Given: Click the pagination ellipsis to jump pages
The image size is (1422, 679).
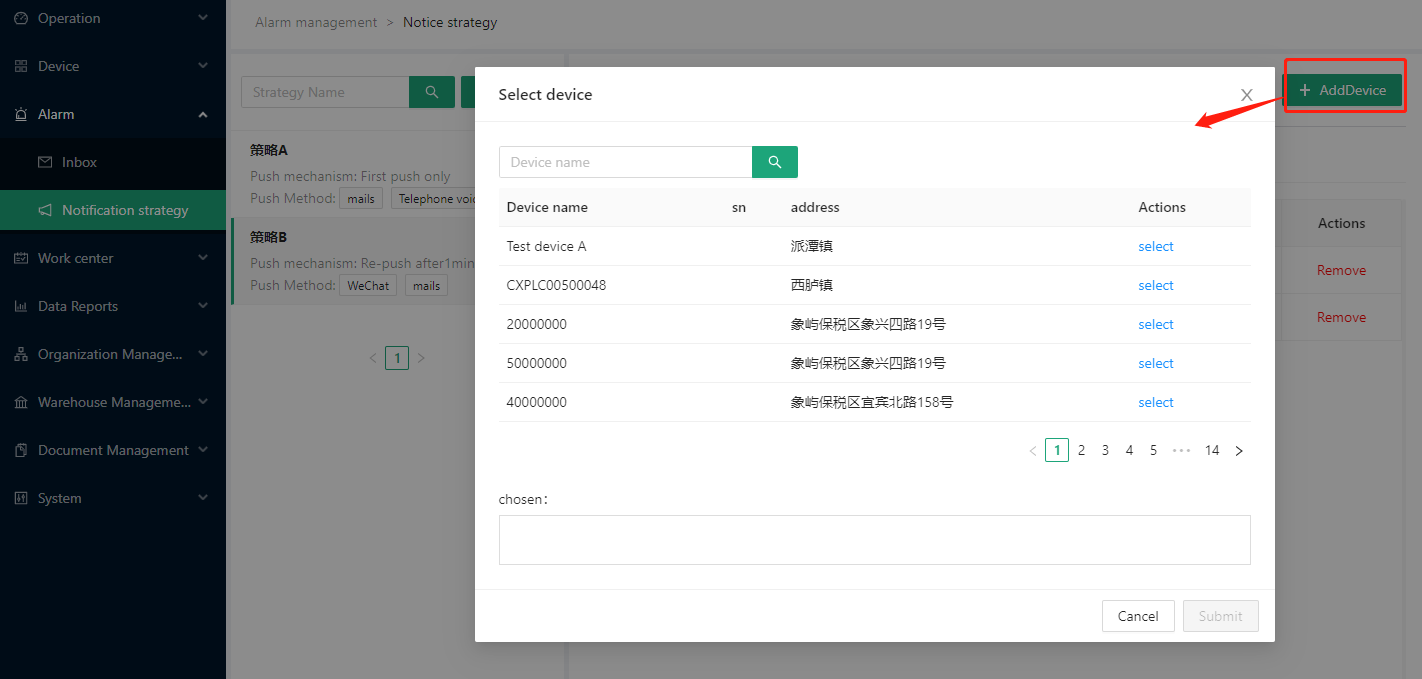Looking at the screenshot, I should pyautogui.click(x=1181, y=451).
